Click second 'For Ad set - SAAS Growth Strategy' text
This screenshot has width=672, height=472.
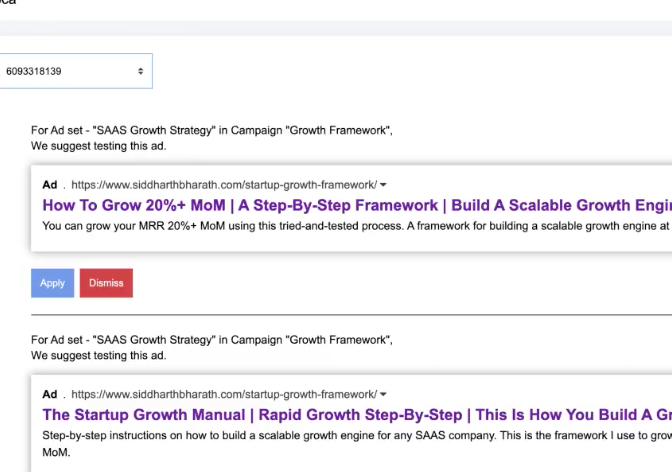coord(211,340)
